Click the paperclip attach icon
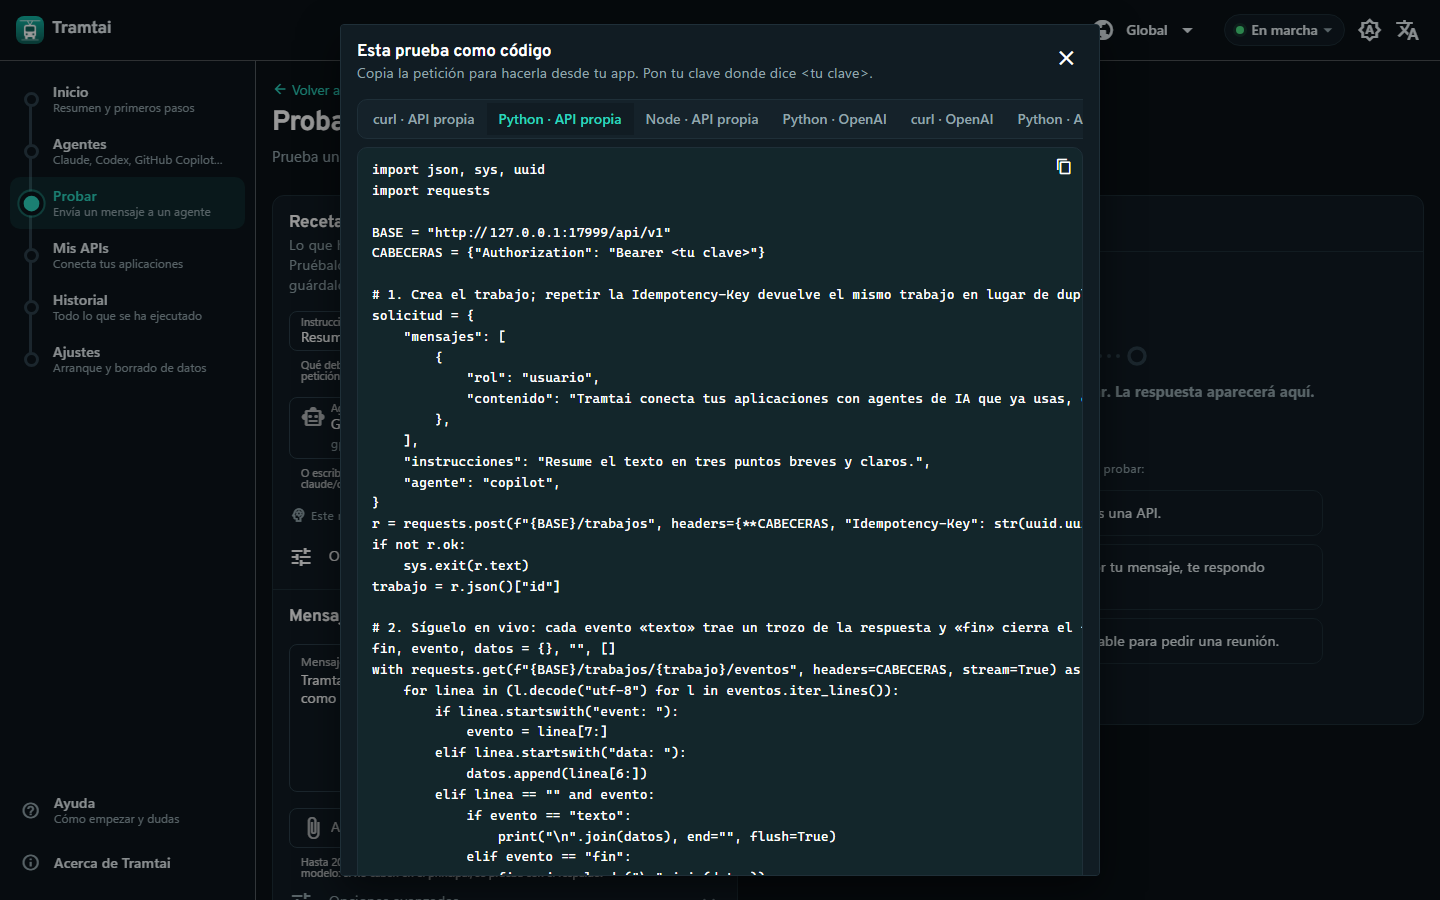1440x900 pixels. tap(313, 828)
